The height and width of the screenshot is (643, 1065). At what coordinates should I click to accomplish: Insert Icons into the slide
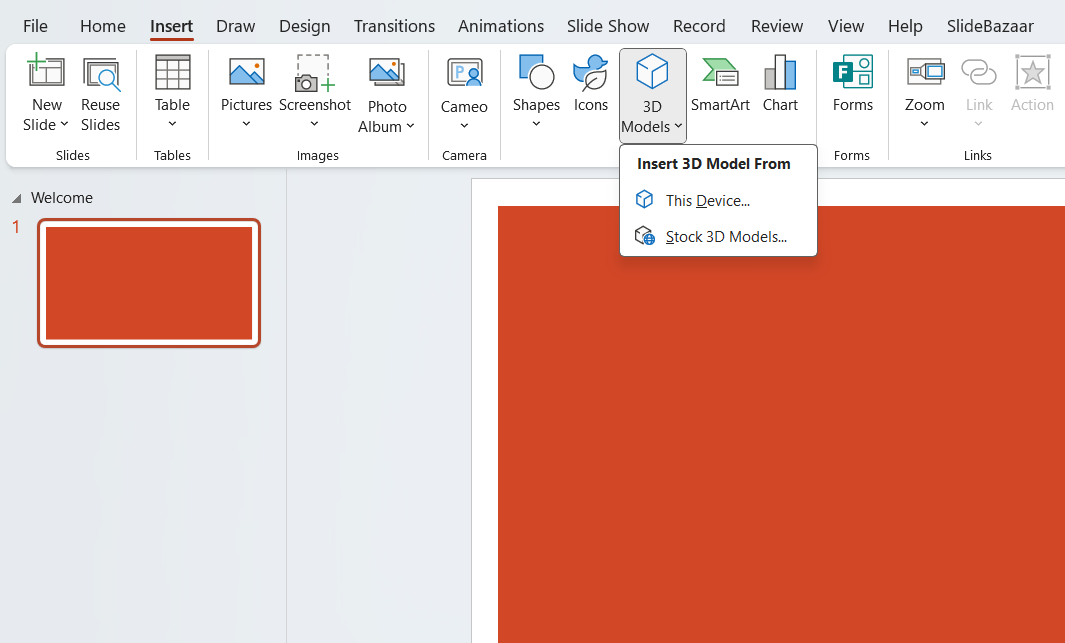pos(590,85)
